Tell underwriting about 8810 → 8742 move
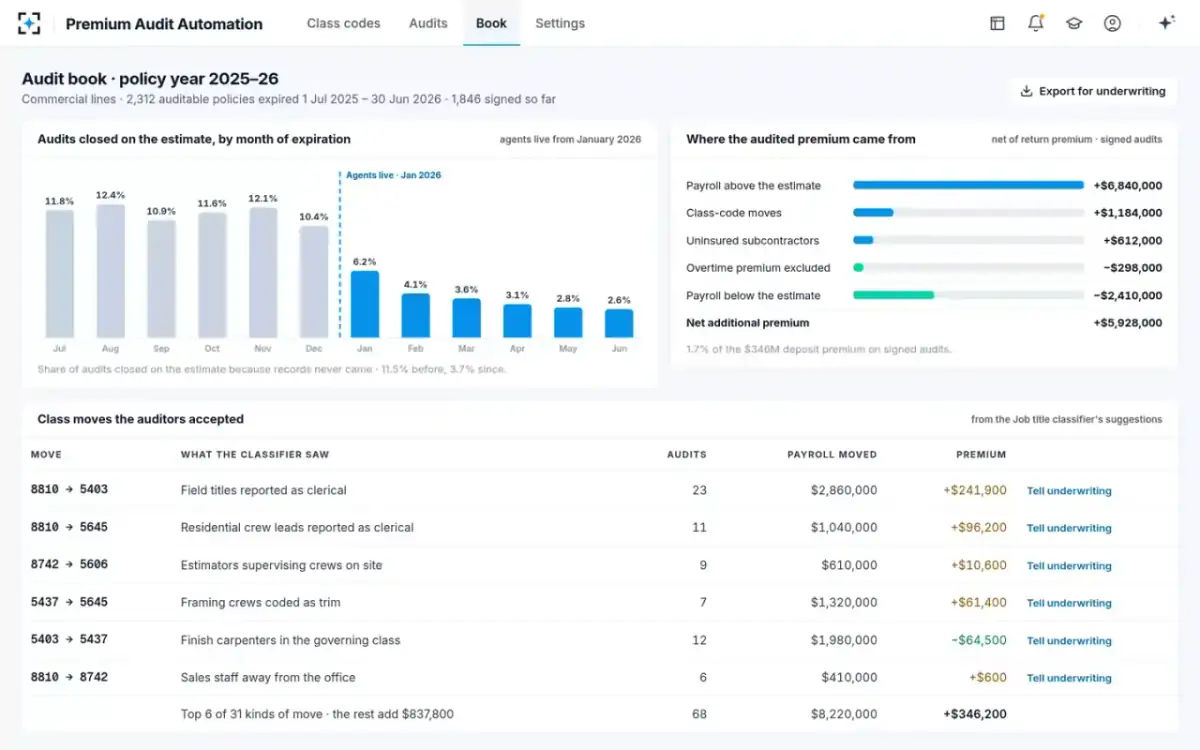The height and width of the screenshot is (750, 1200). click(x=1069, y=678)
